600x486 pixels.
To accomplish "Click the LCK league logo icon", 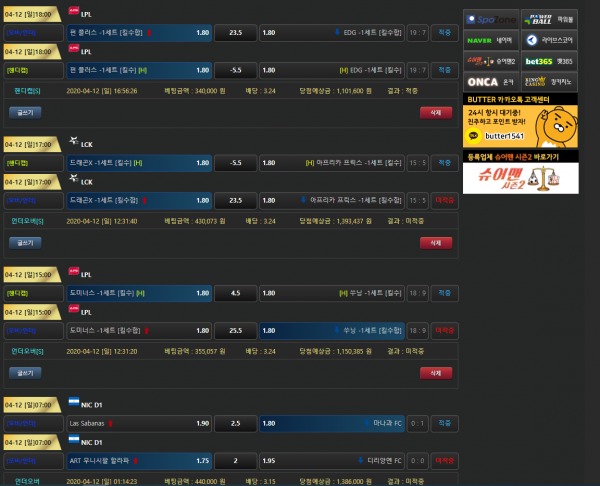I will pos(74,142).
